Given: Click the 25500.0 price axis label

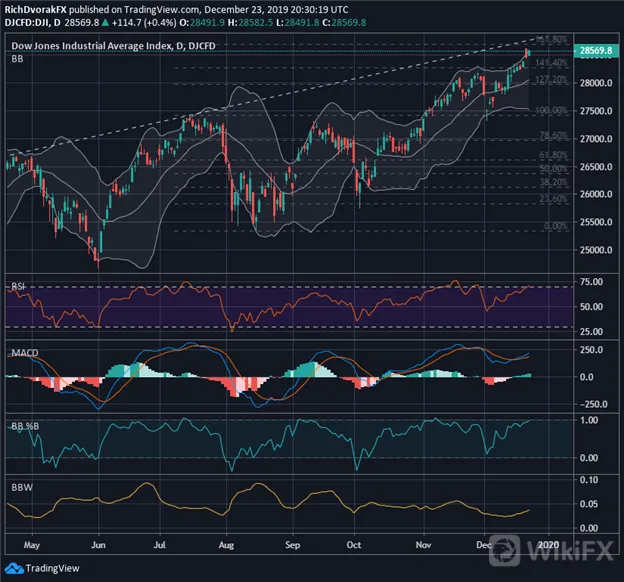Looking at the screenshot, I should coord(596,222).
